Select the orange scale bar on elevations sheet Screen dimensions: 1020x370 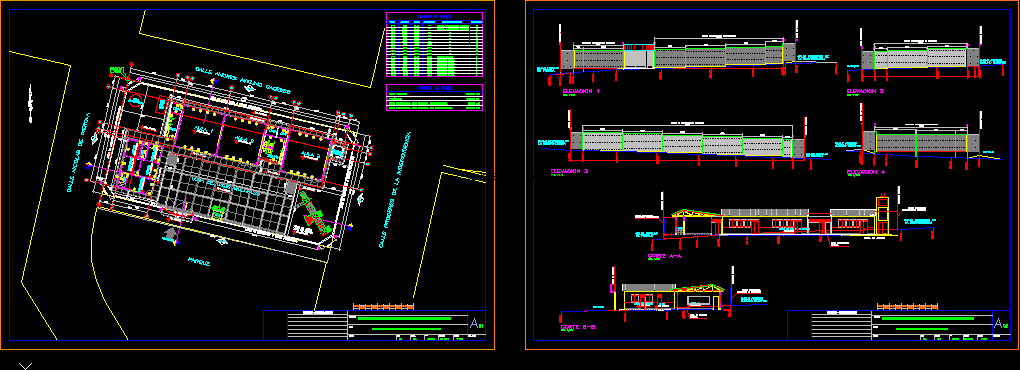907,306
